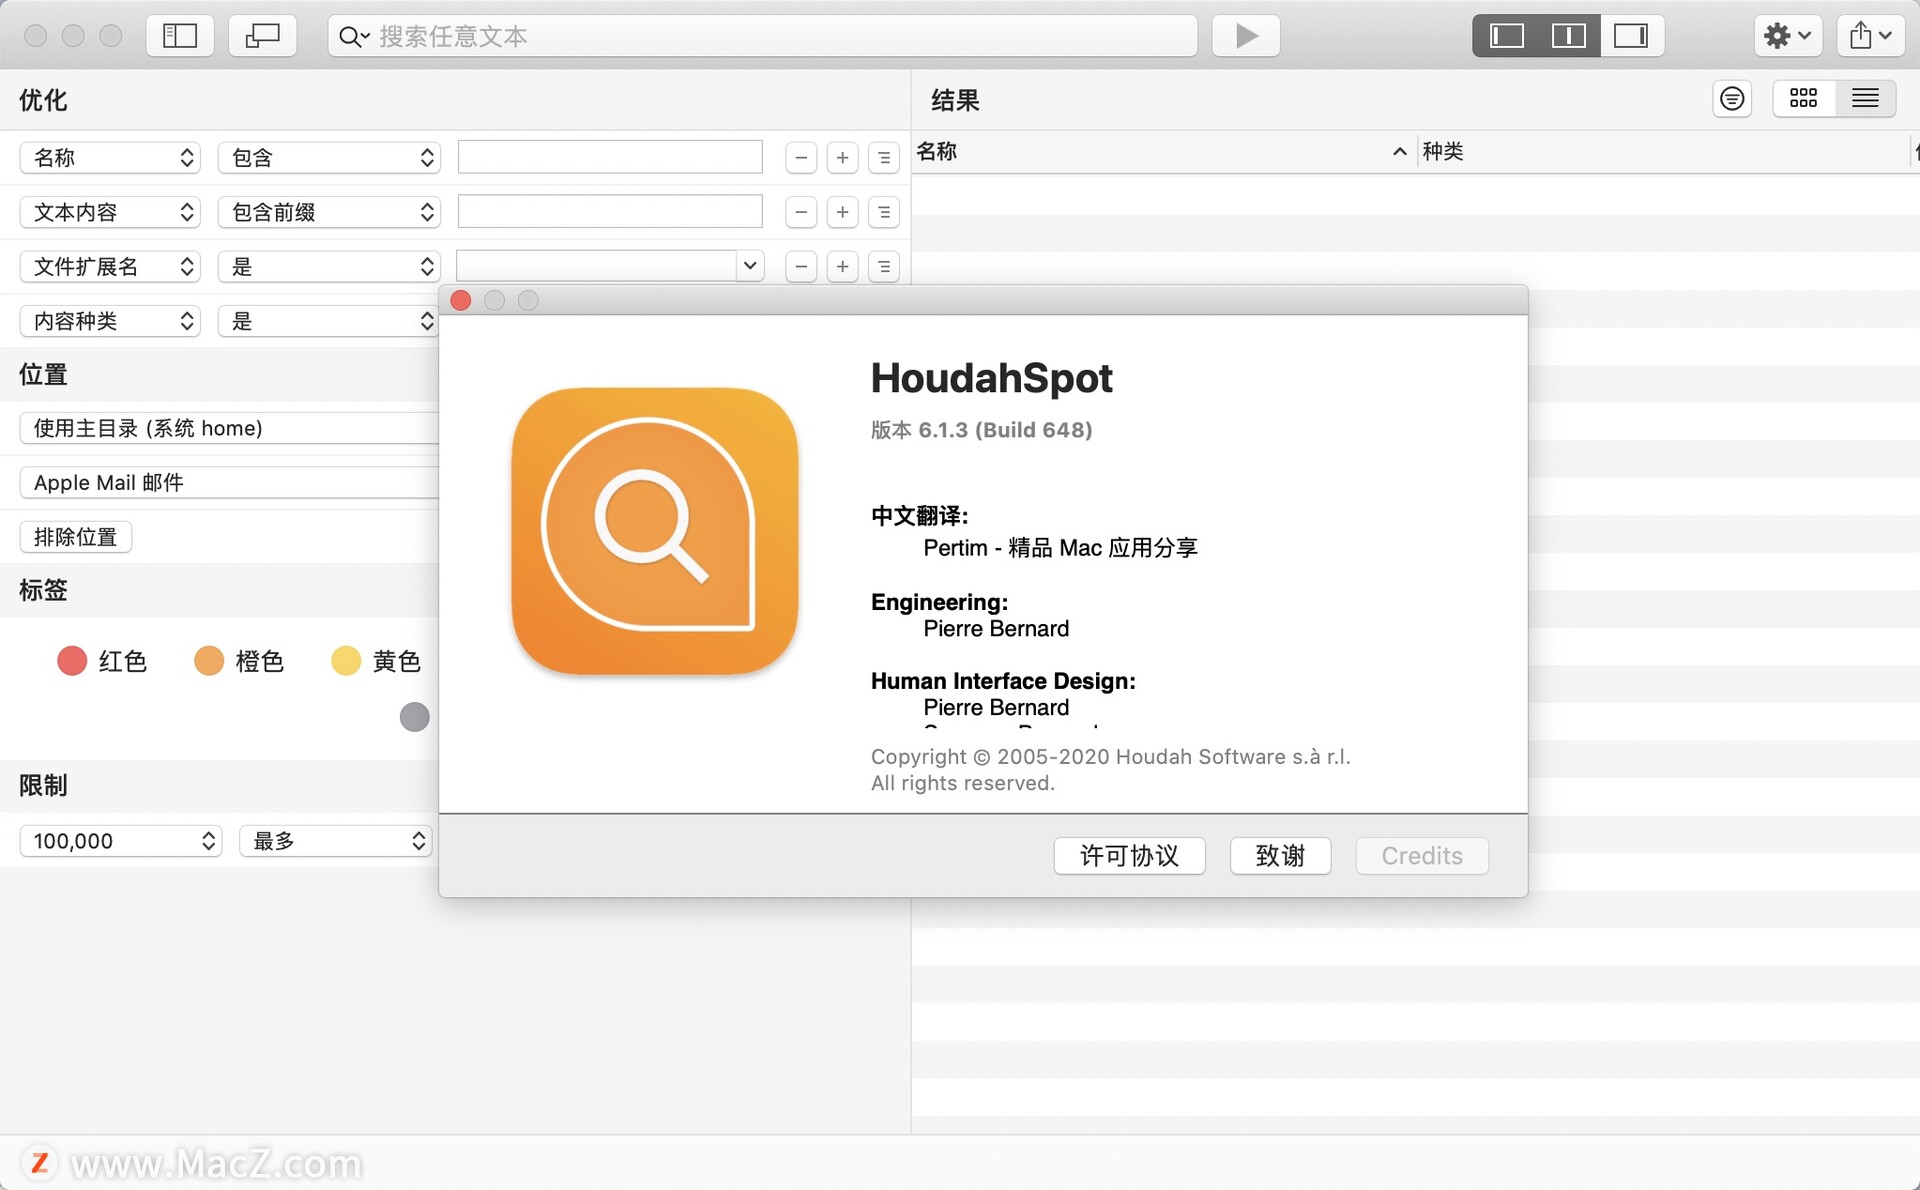Image resolution: width=1920 pixels, height=1190 pixels.
Task: Open operator popup for 内容种类 row showing 是
Action: [329, 321]
